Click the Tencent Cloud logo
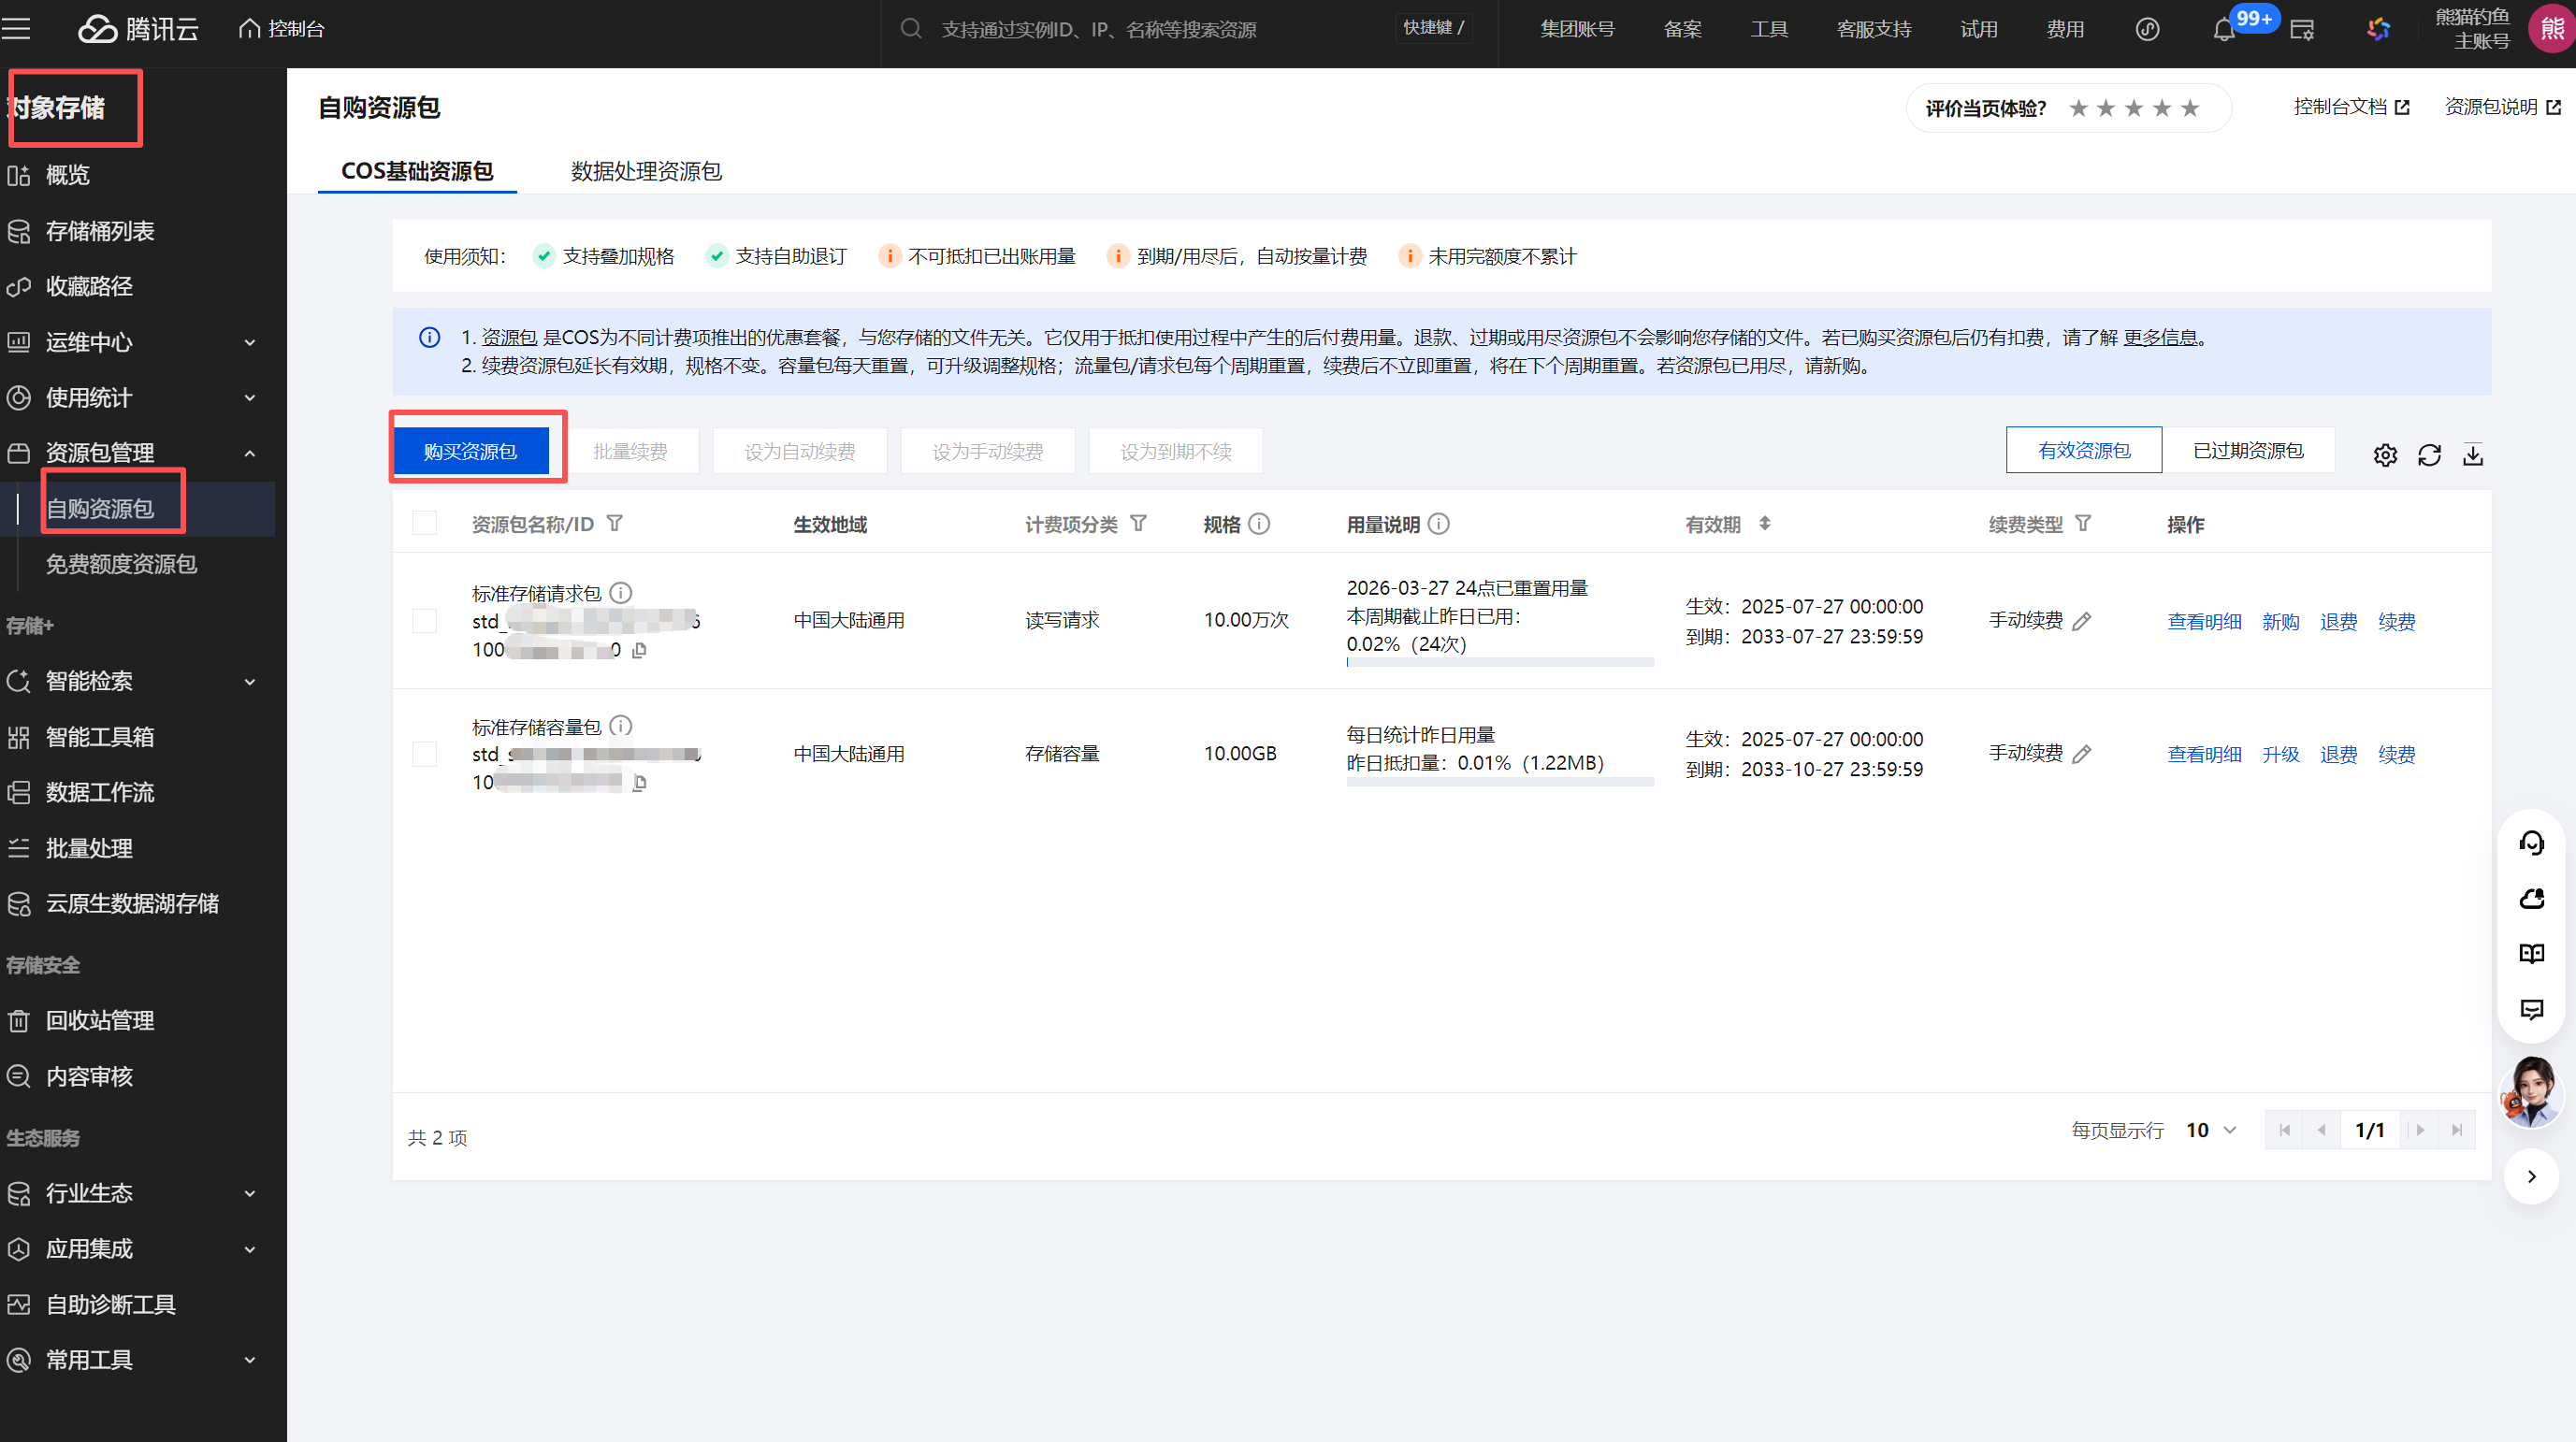 pos(138,29)
